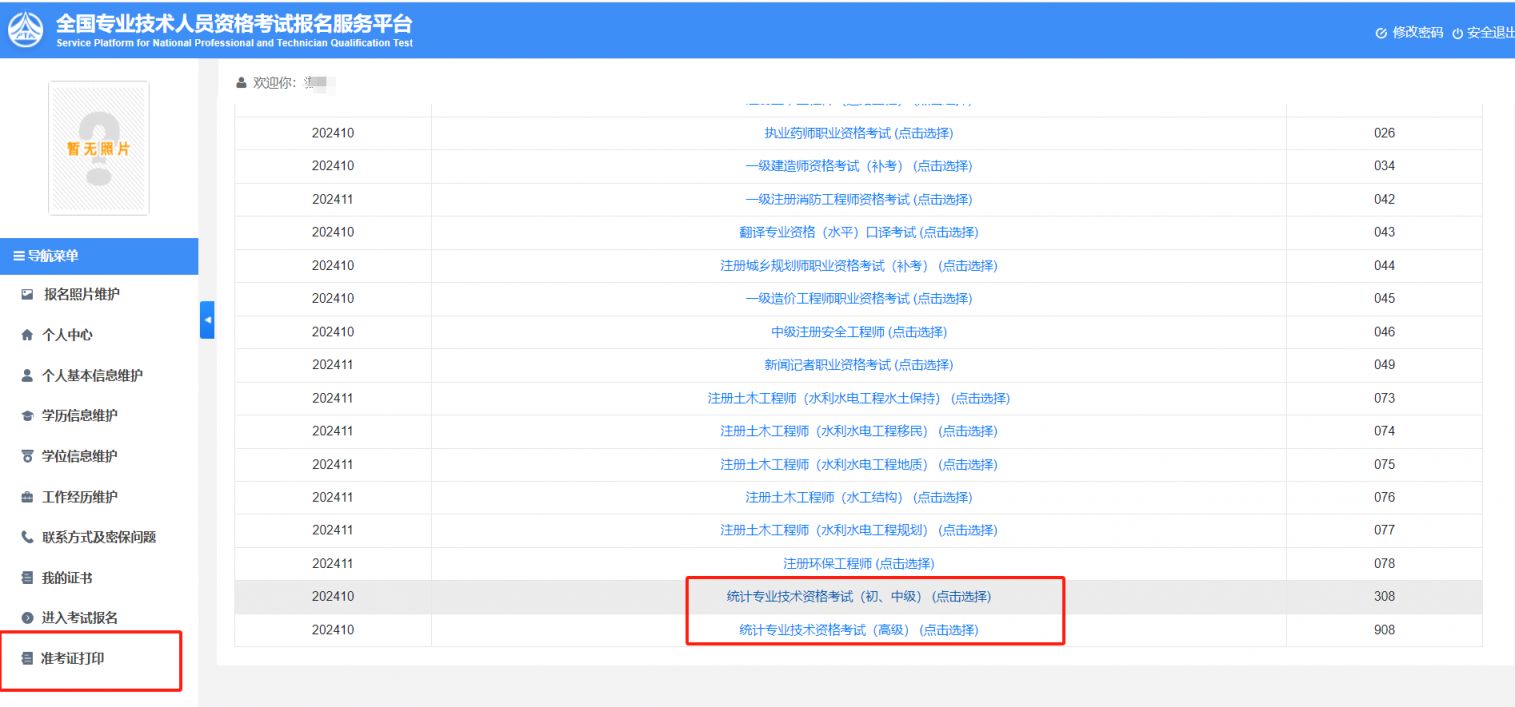1515x707 pixels.
Task: Open 我的证书 in the navigation menu
Action: point(67,578)
